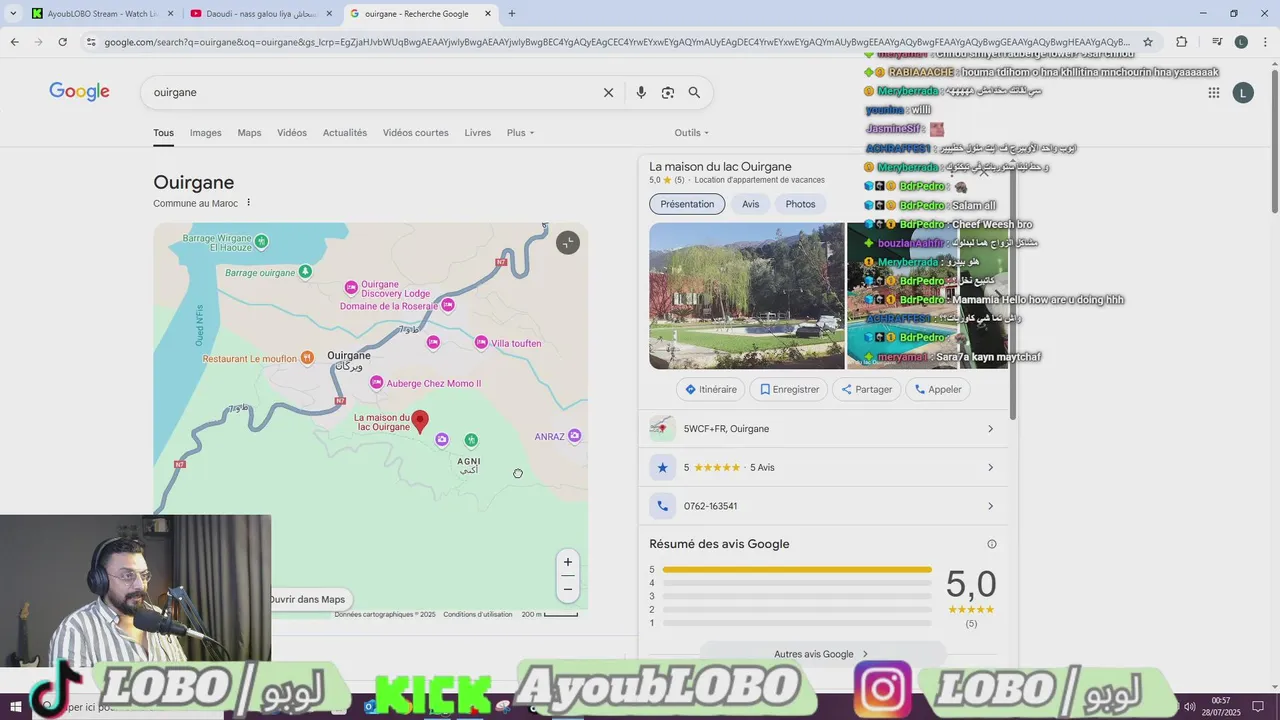
Task: Select the Avis tab in place panel
Action: tap(751, 204)
